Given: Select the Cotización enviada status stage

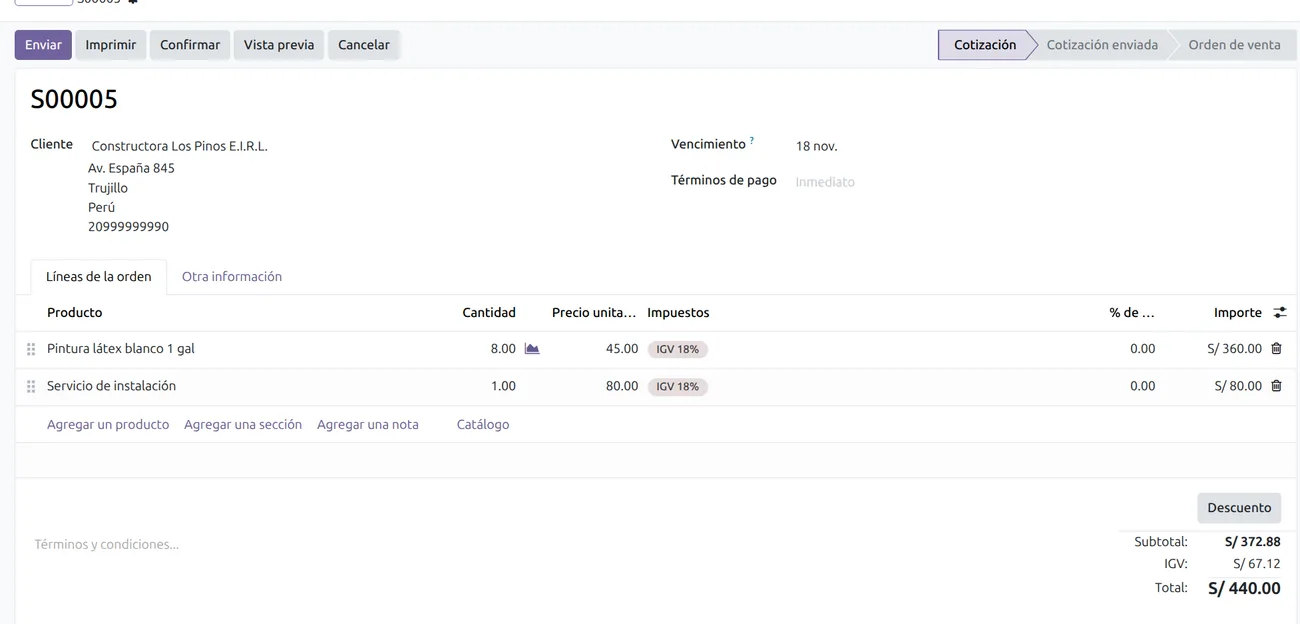Looking at the screenshot, I should [x=1102, y=45].
